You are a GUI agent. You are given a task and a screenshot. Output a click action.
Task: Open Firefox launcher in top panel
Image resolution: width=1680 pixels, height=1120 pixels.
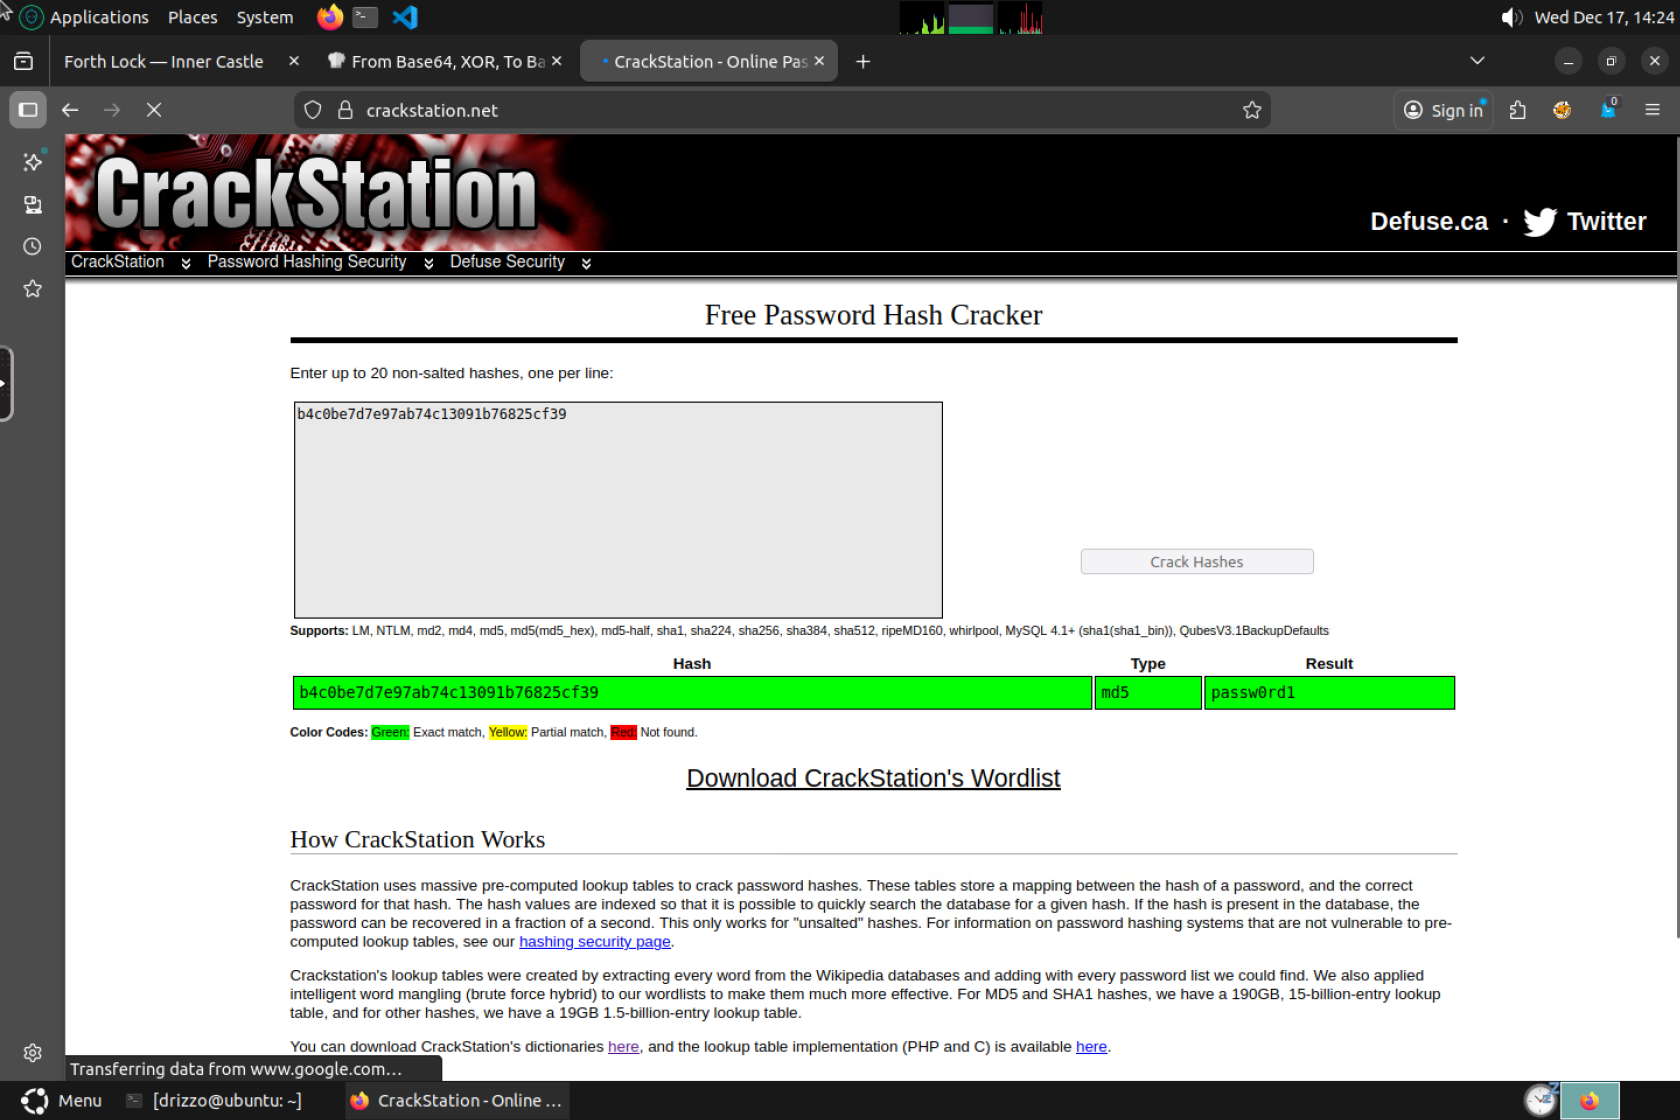pyautogui.click(x=329, y=17)
